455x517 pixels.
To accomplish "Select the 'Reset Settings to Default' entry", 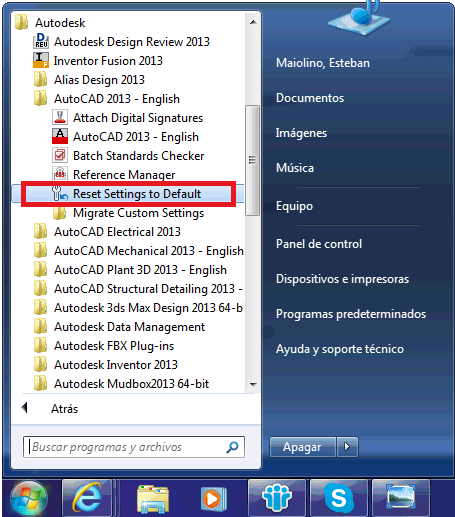I will pyautogui.click(x=128, y=194).
